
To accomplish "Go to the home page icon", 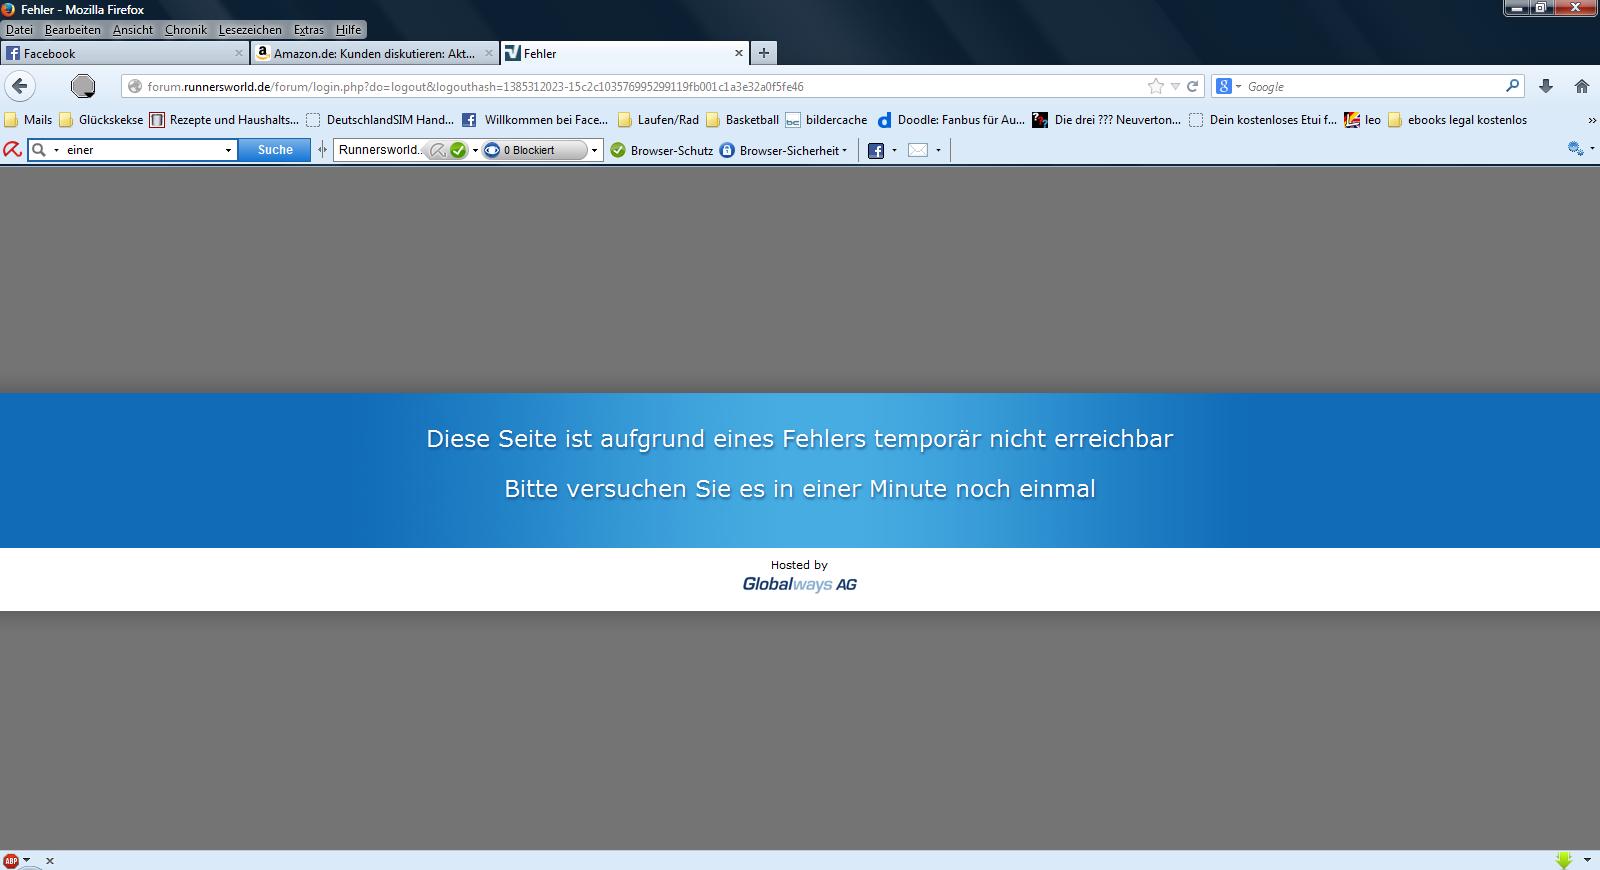I will 1582,87.
